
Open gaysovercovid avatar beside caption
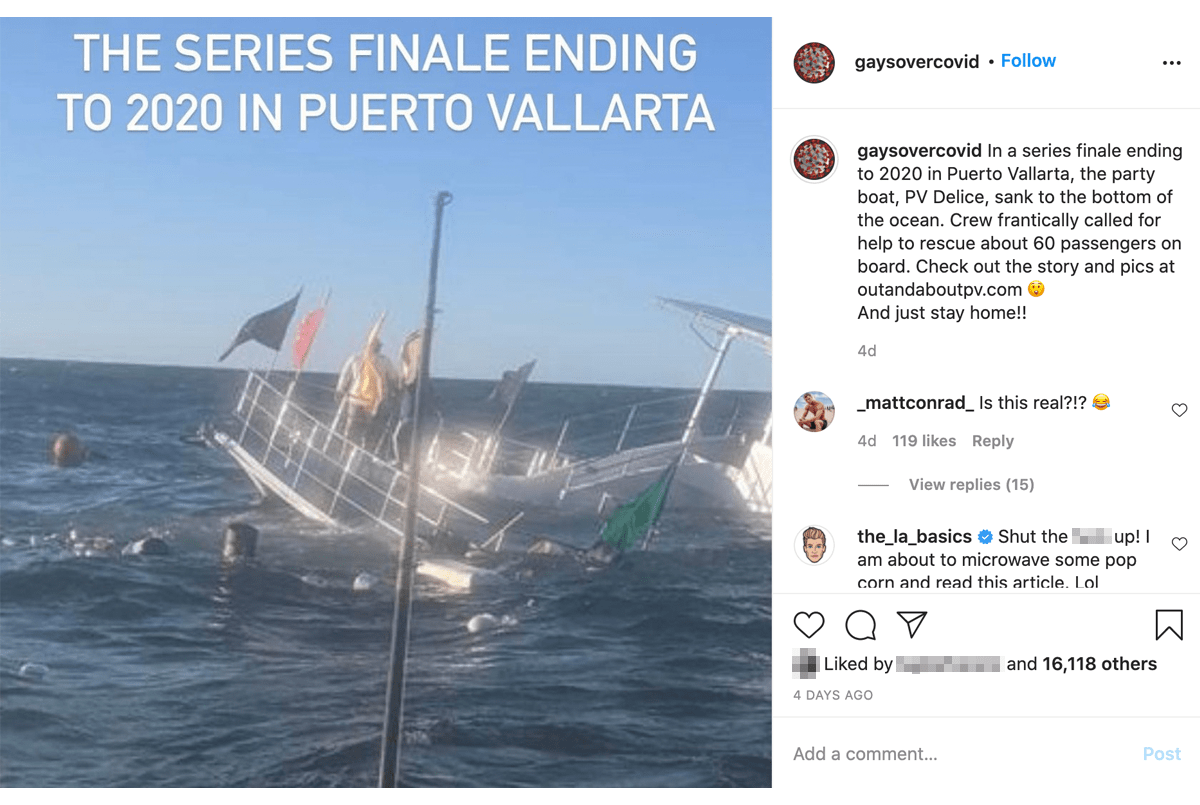814,160
